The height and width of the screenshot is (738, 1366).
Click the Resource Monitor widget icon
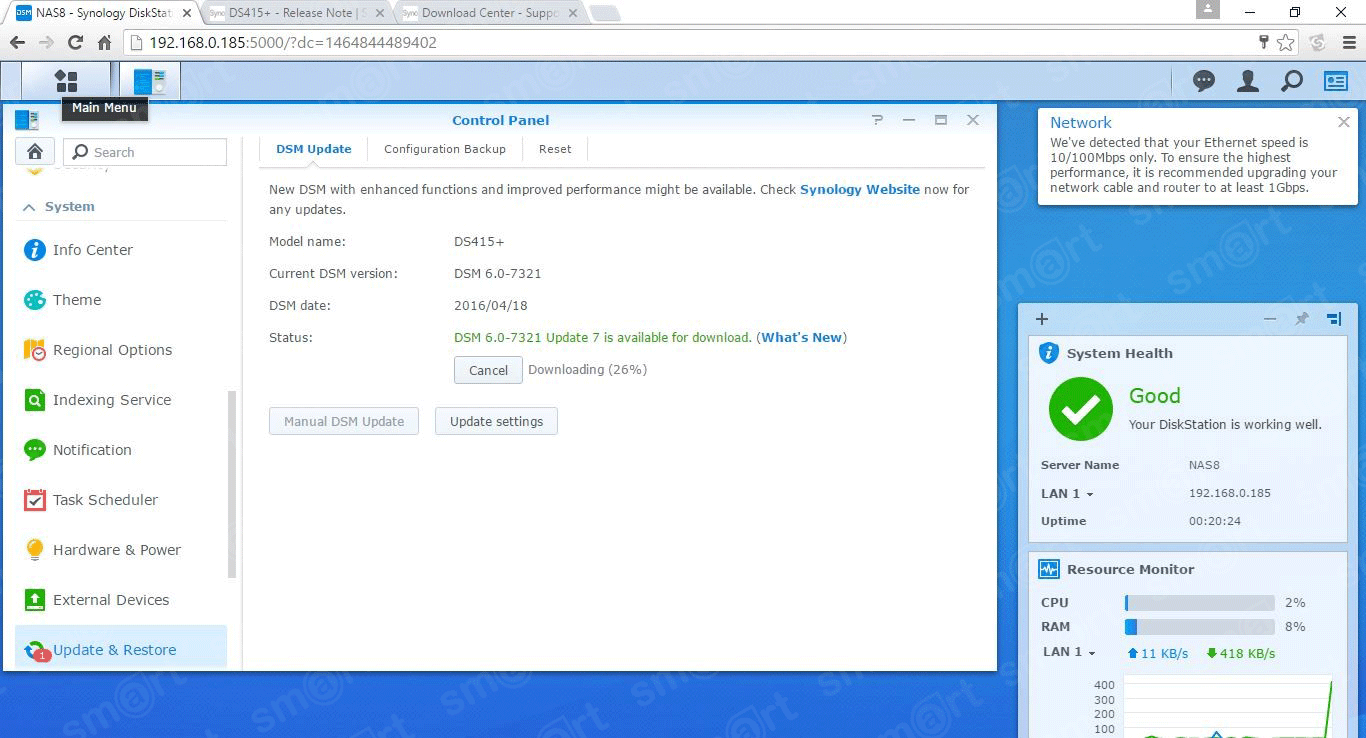1049,569
